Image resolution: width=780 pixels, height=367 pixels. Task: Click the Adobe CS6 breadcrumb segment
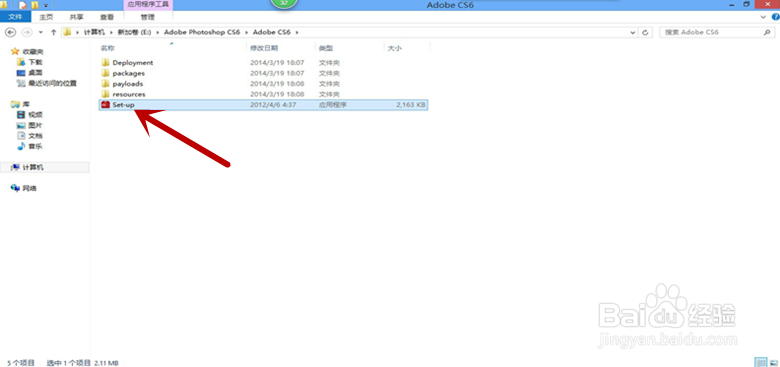pos(272,32)
